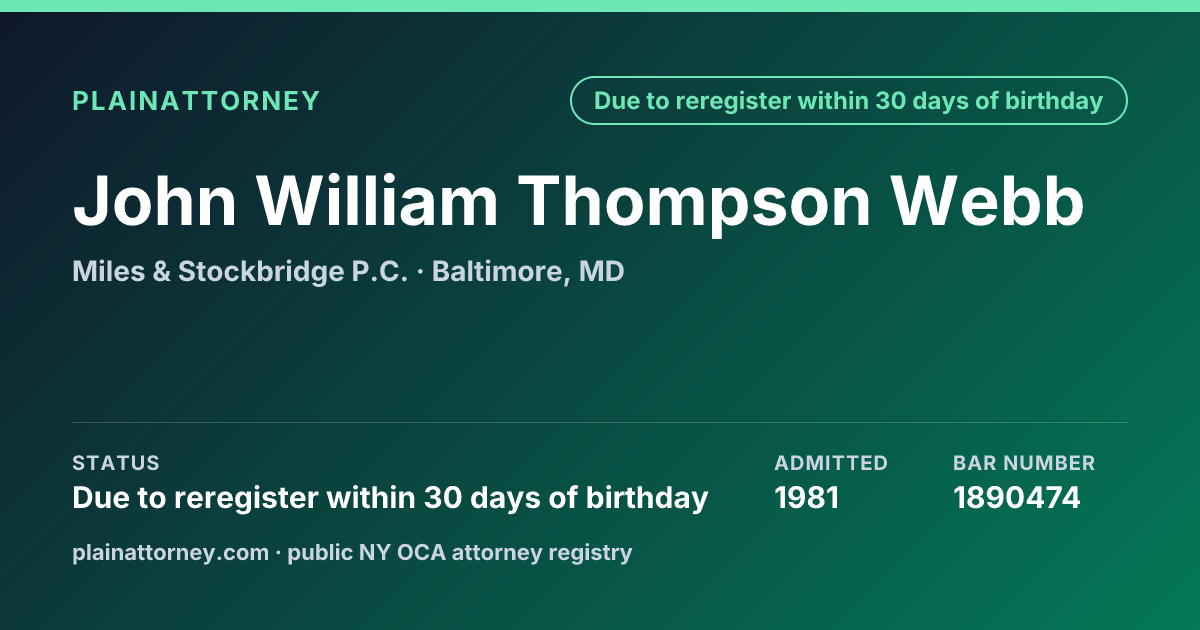Select the word William in the heading
Image resolution: width=1200 pixels, height=630 pixels.
pyautogui.click(x=379, y=201)
